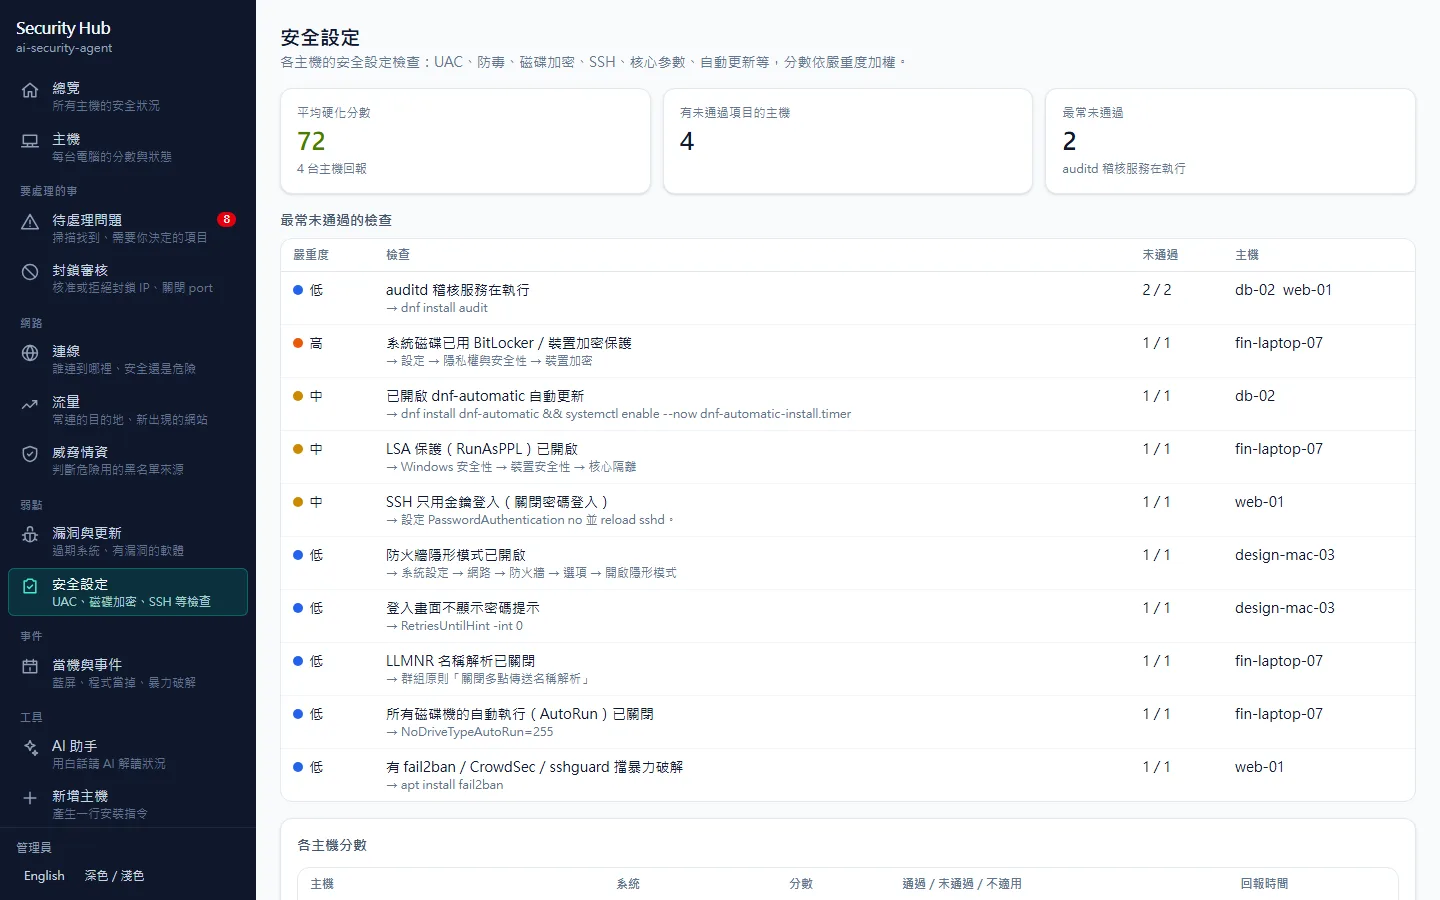Screen dimensions: 1440x900
Task: Click the 嚴重度 column header
Action: coord(311,255)
